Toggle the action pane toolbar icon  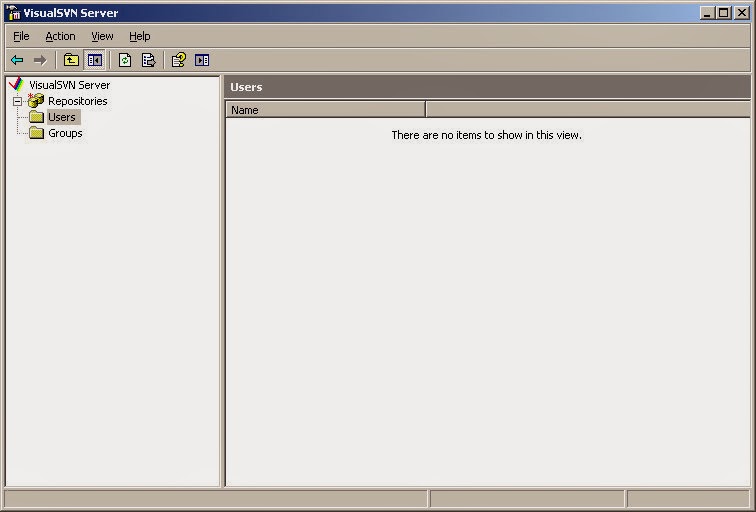tap(202, 60)
